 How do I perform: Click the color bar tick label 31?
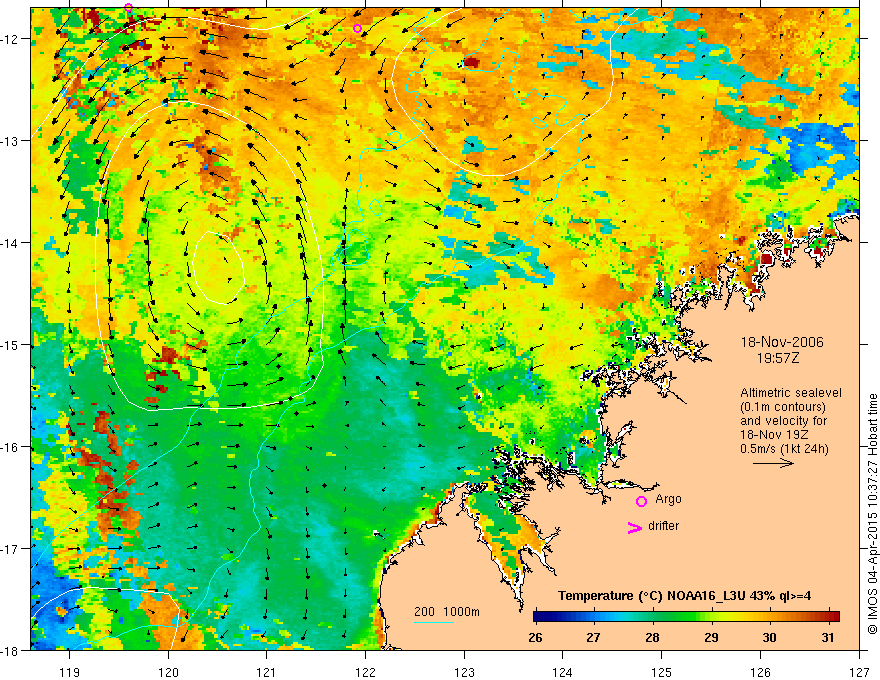828,637
